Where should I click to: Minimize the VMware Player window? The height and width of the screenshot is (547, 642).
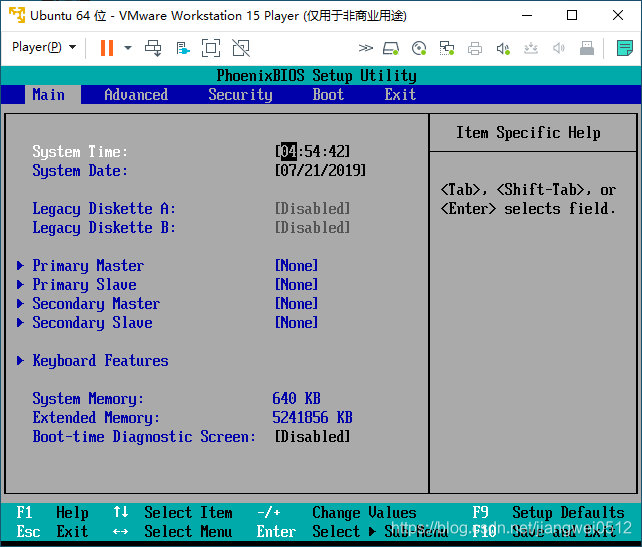[527, 16]
